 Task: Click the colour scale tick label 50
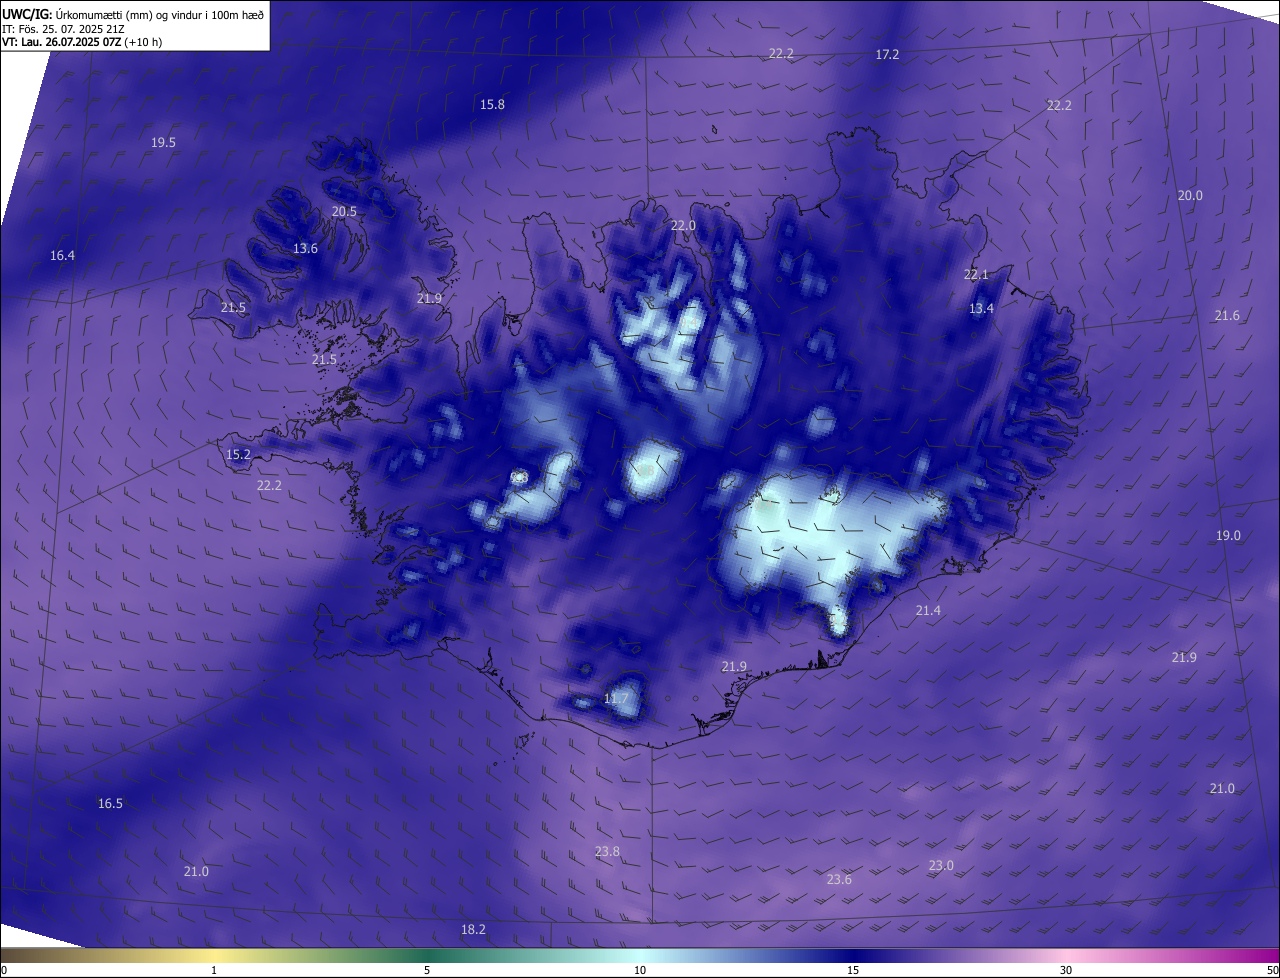coord(1272,970)
